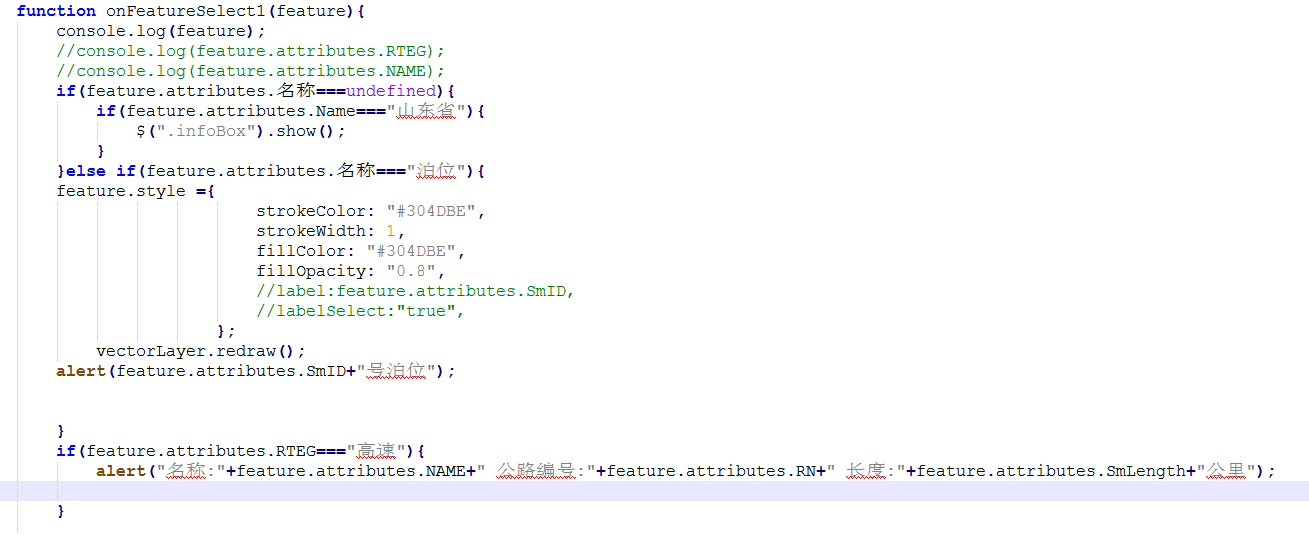This screenshot has height=534, width=1309.
Task: Click the commented //labelSelect:"true" line
Action: 361,311
